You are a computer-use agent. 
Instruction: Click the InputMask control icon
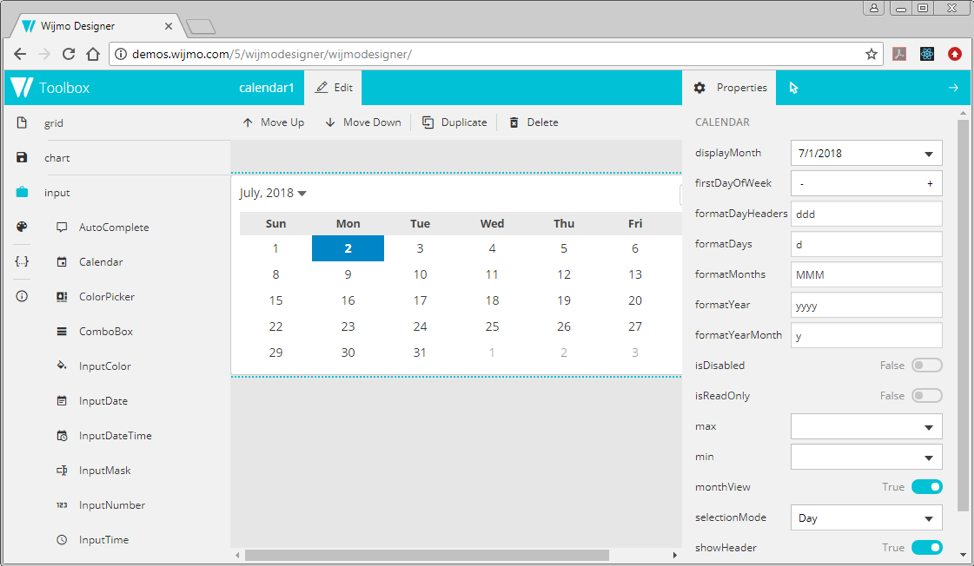click(x=61, y=470)
